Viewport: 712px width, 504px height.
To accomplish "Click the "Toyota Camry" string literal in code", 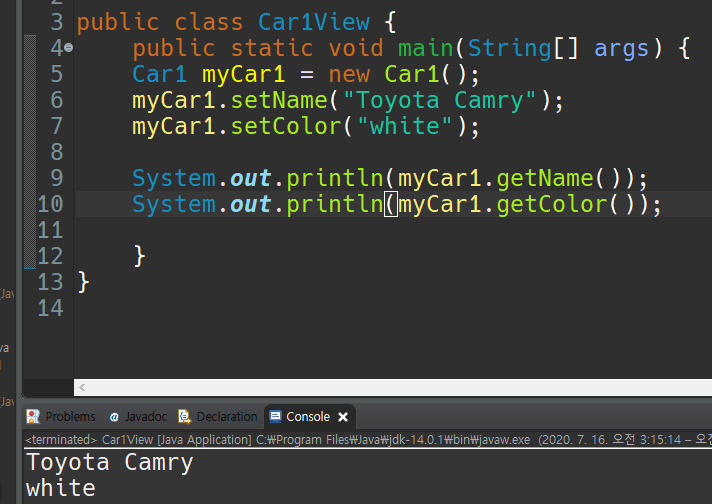I will click(440, 100).
